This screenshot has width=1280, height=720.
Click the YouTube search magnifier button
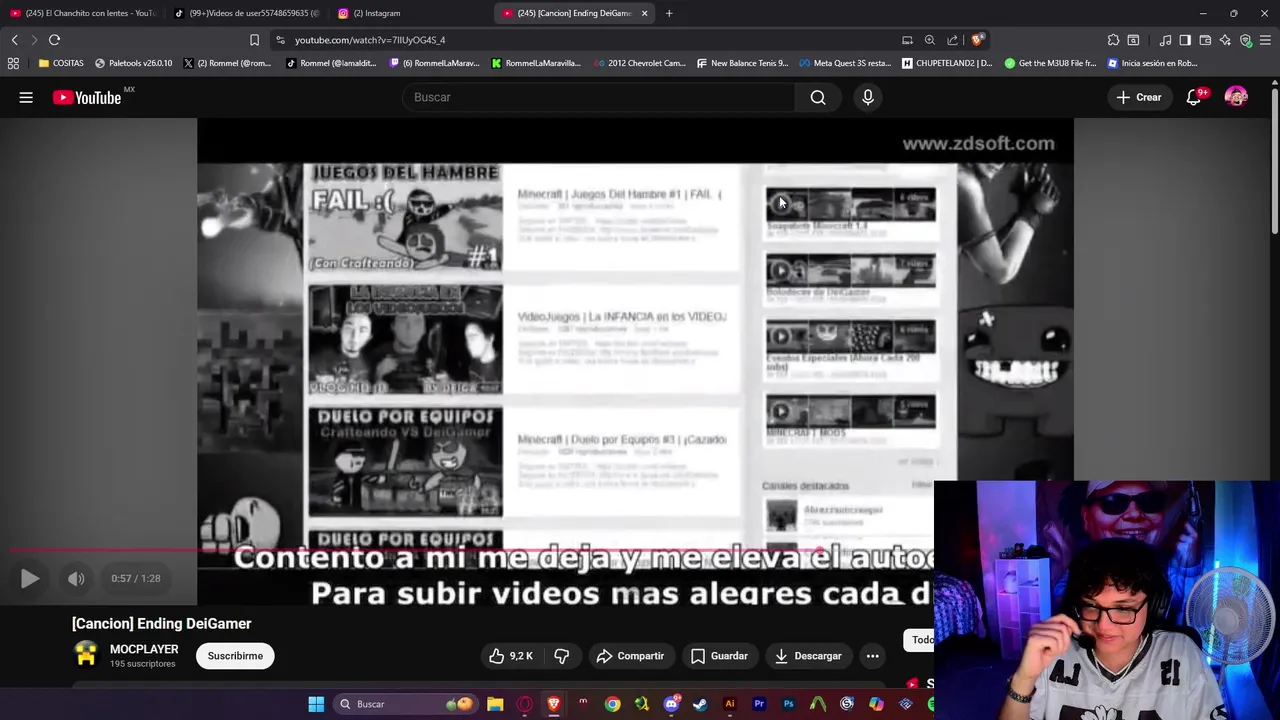click(x=818, y=97)
